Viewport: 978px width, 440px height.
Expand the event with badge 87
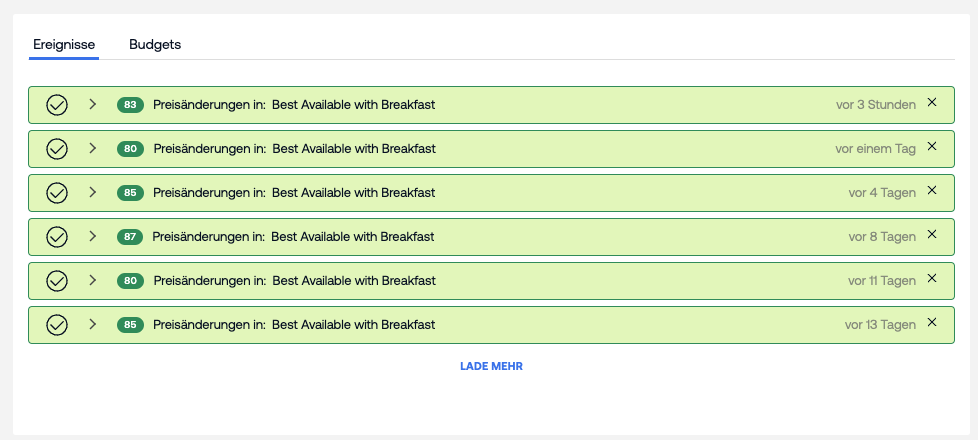92,236
